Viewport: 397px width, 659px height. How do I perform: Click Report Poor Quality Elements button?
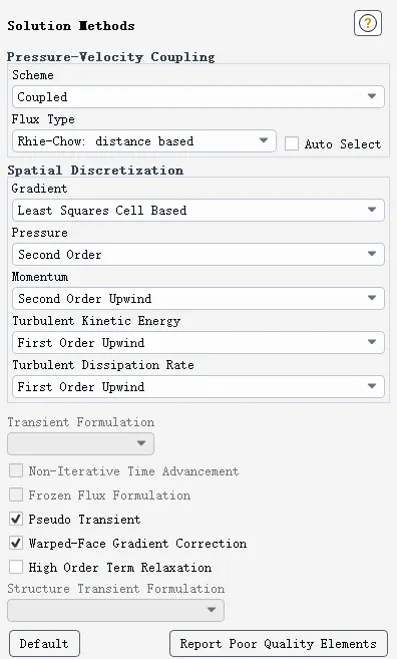coord(279,643)
